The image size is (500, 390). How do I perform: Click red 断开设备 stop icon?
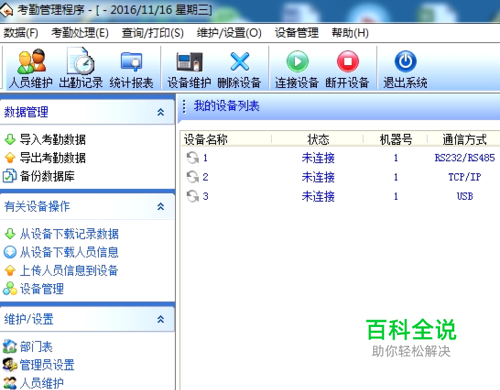348,61
